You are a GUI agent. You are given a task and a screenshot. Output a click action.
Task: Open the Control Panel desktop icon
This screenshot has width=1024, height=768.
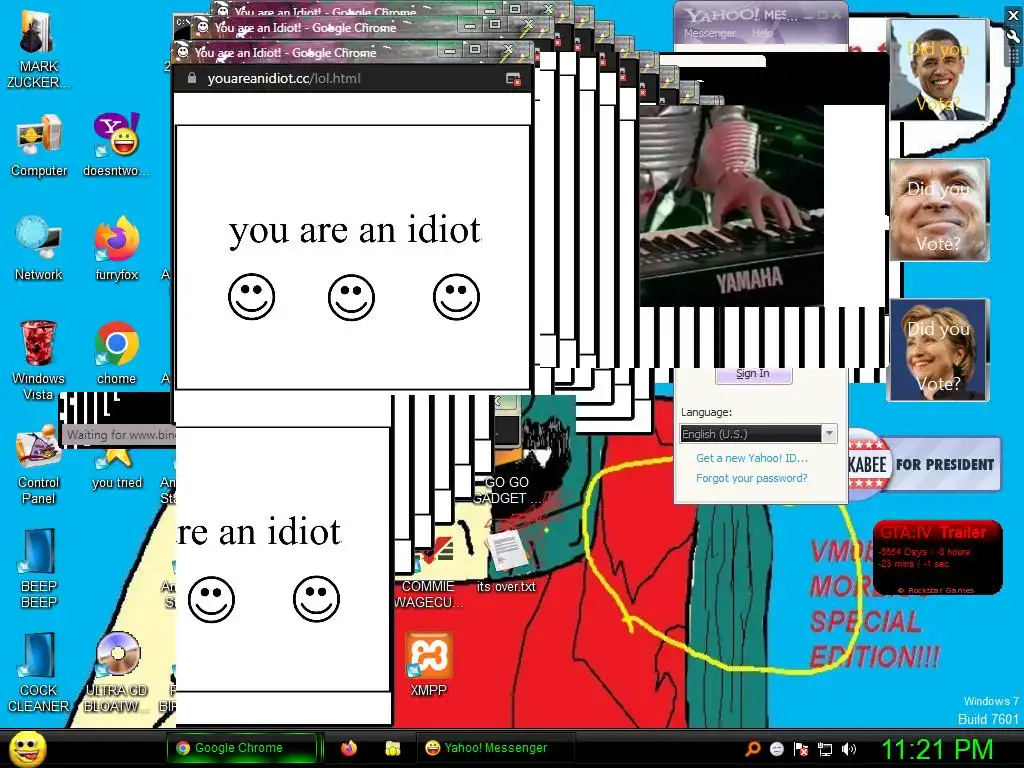click(39, 465)
